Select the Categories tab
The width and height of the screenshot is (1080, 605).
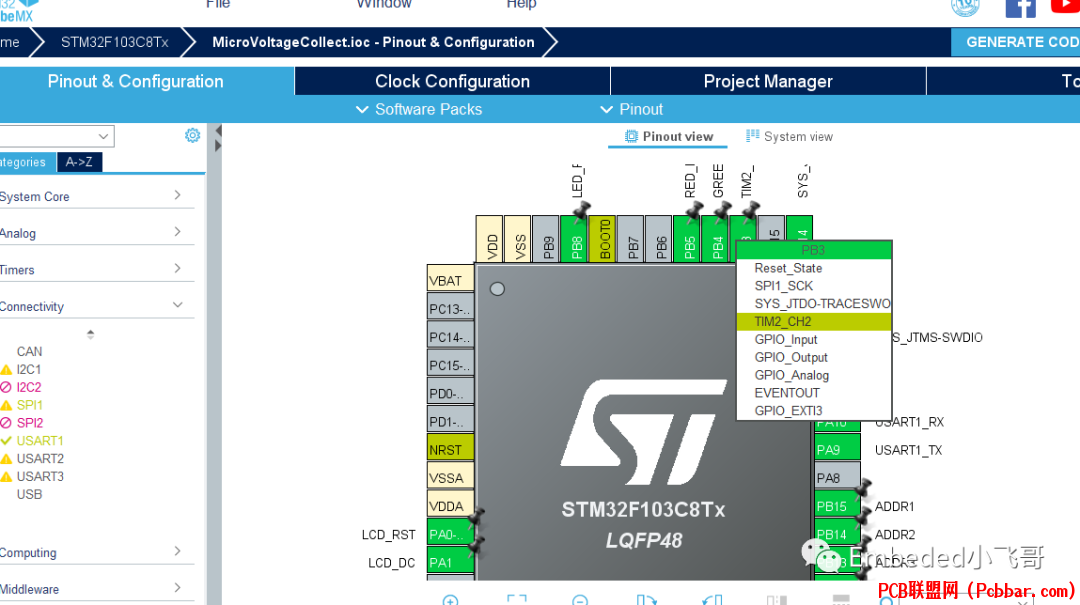tap(27, 162)
